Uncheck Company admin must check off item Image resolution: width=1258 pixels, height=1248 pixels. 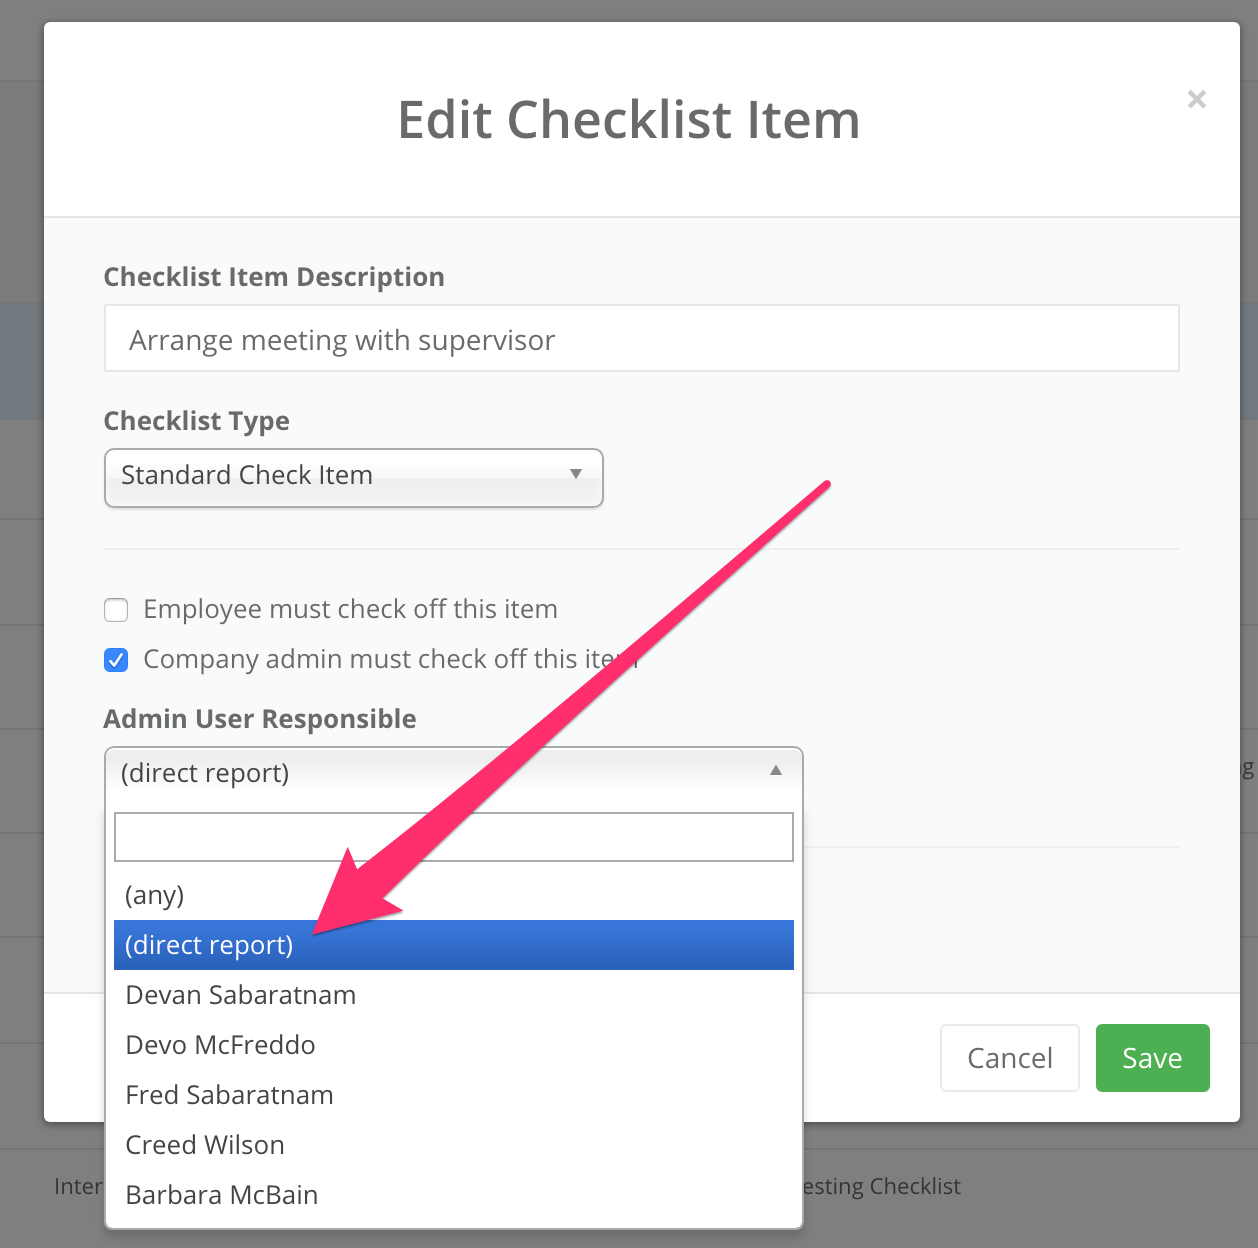pos(116,660)
